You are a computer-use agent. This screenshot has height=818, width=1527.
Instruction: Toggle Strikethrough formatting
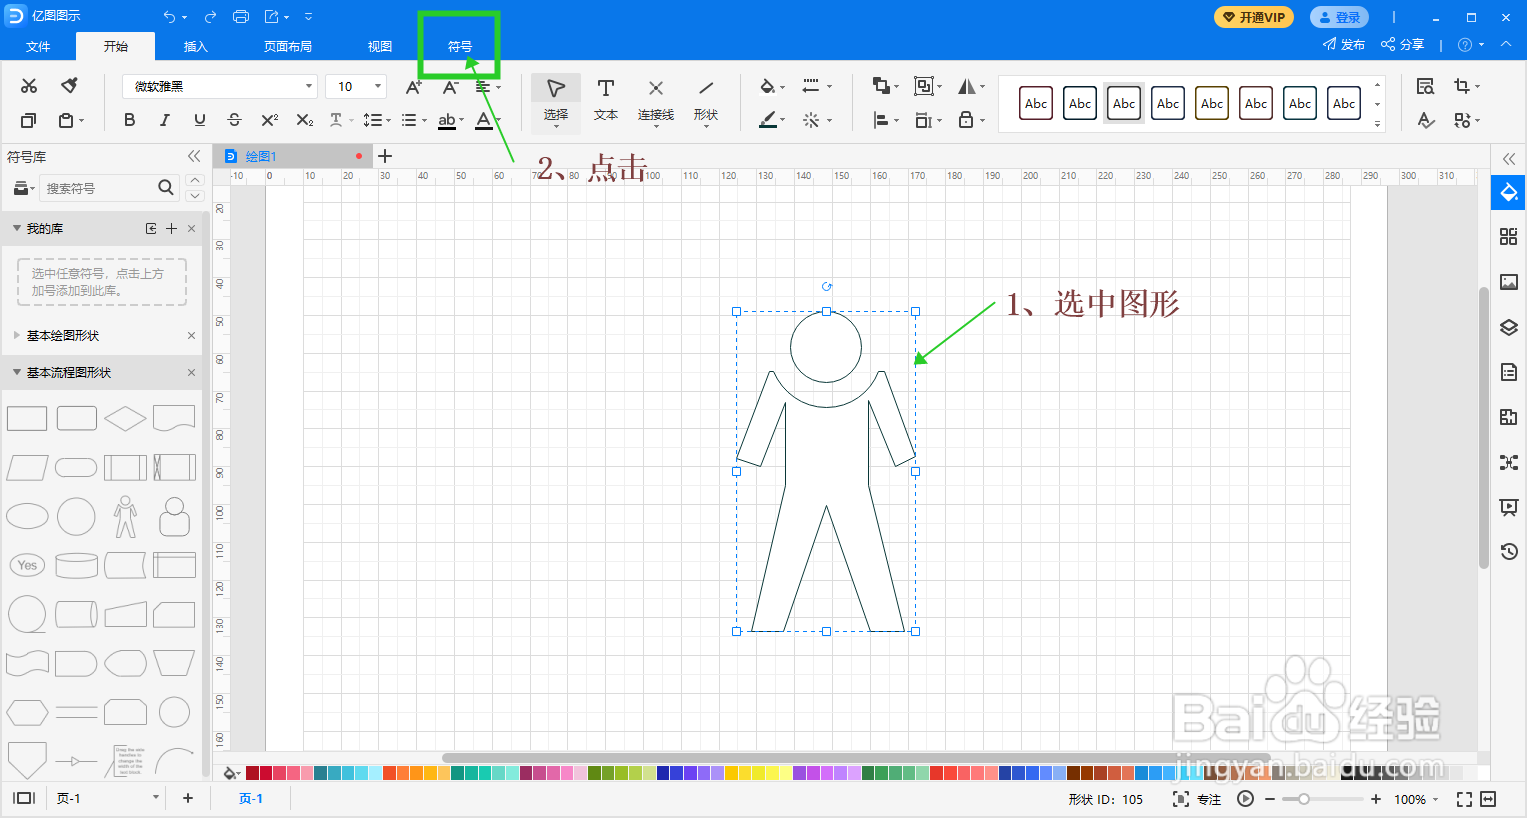234,120
